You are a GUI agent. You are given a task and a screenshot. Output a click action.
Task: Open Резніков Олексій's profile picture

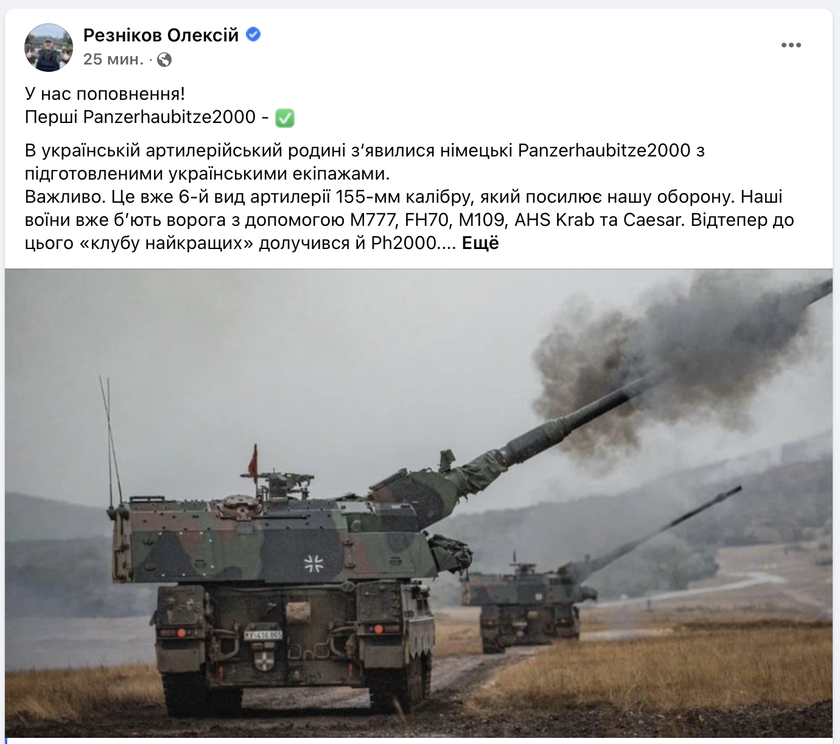pyautogui.click(x=49, y=47)
